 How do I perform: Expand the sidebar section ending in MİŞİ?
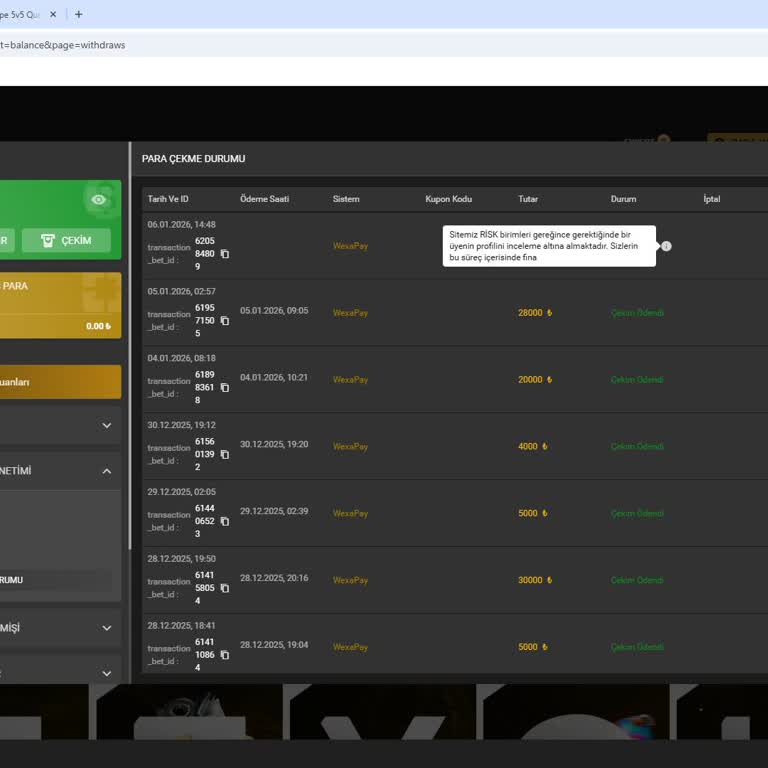tap(107, 628)
